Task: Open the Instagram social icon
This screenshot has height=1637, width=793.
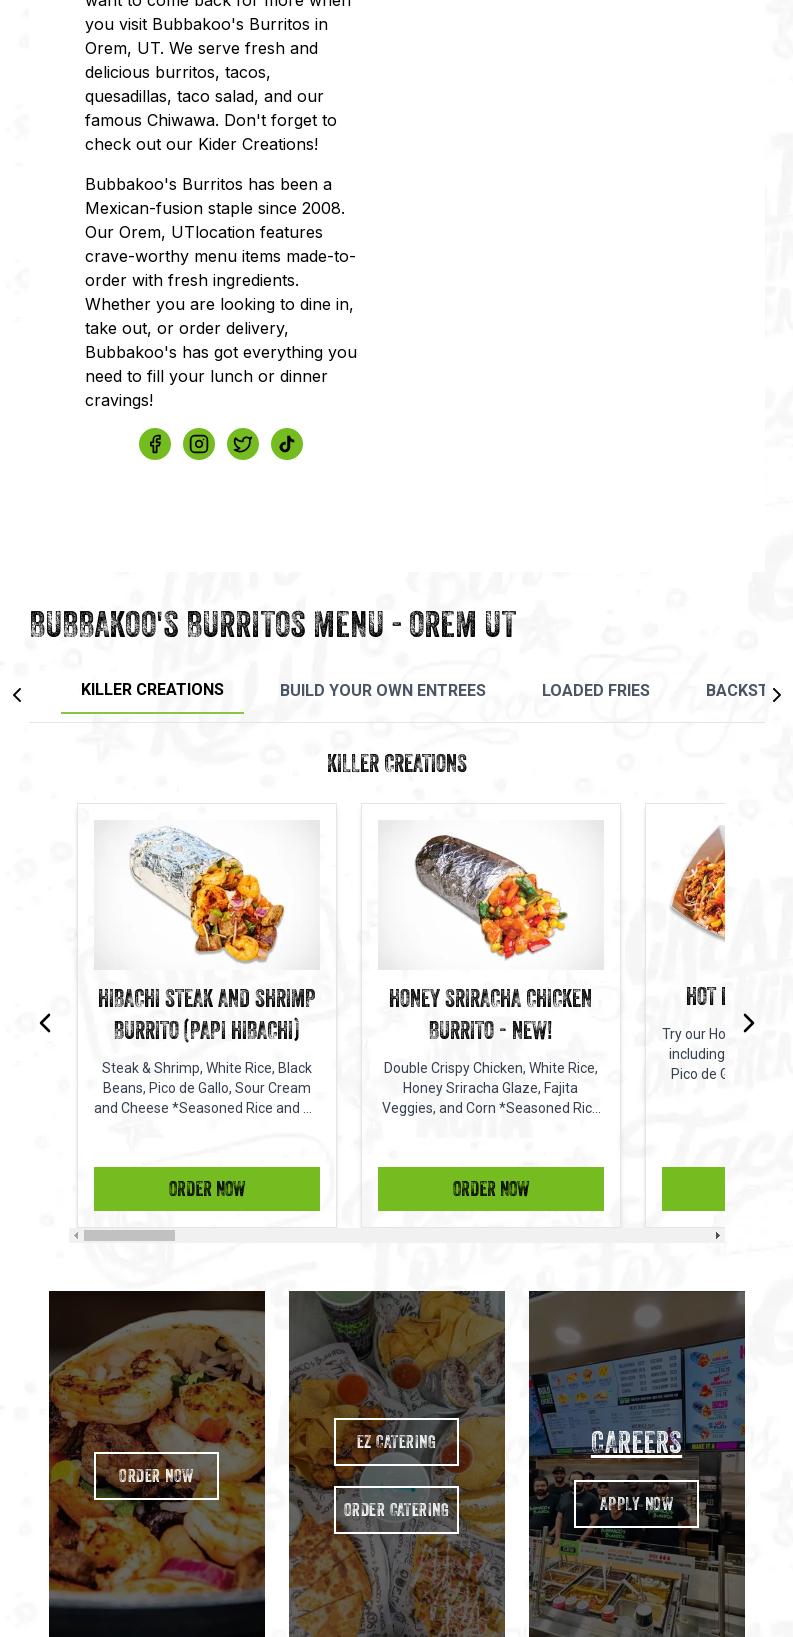Action: click(199, 444)
